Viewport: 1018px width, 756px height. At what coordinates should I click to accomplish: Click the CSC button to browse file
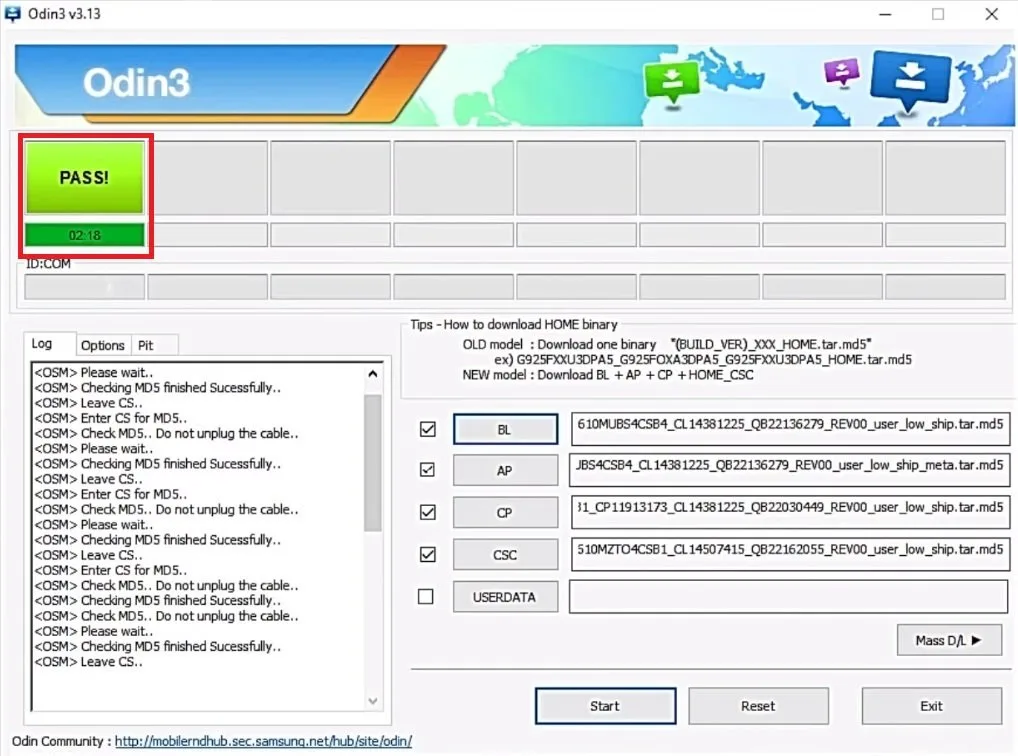pyautogui.click(x=505, y=555)
